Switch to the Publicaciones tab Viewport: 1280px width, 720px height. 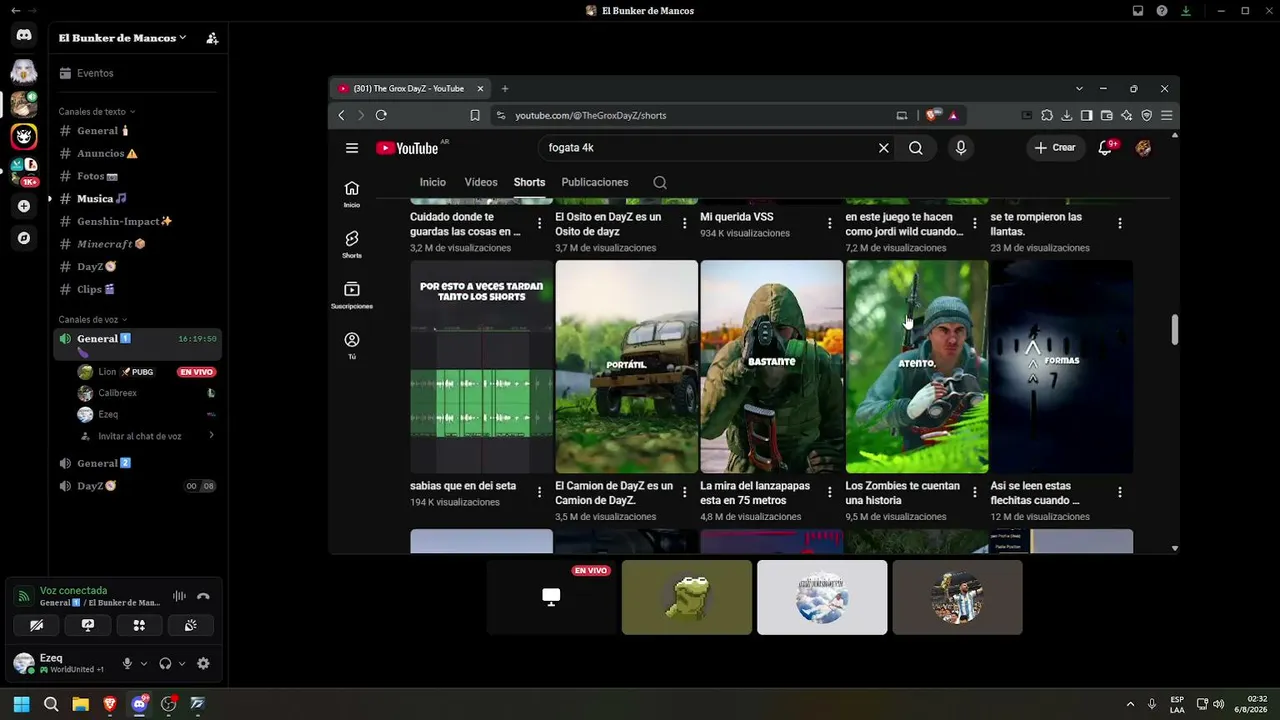coord(595,183)
